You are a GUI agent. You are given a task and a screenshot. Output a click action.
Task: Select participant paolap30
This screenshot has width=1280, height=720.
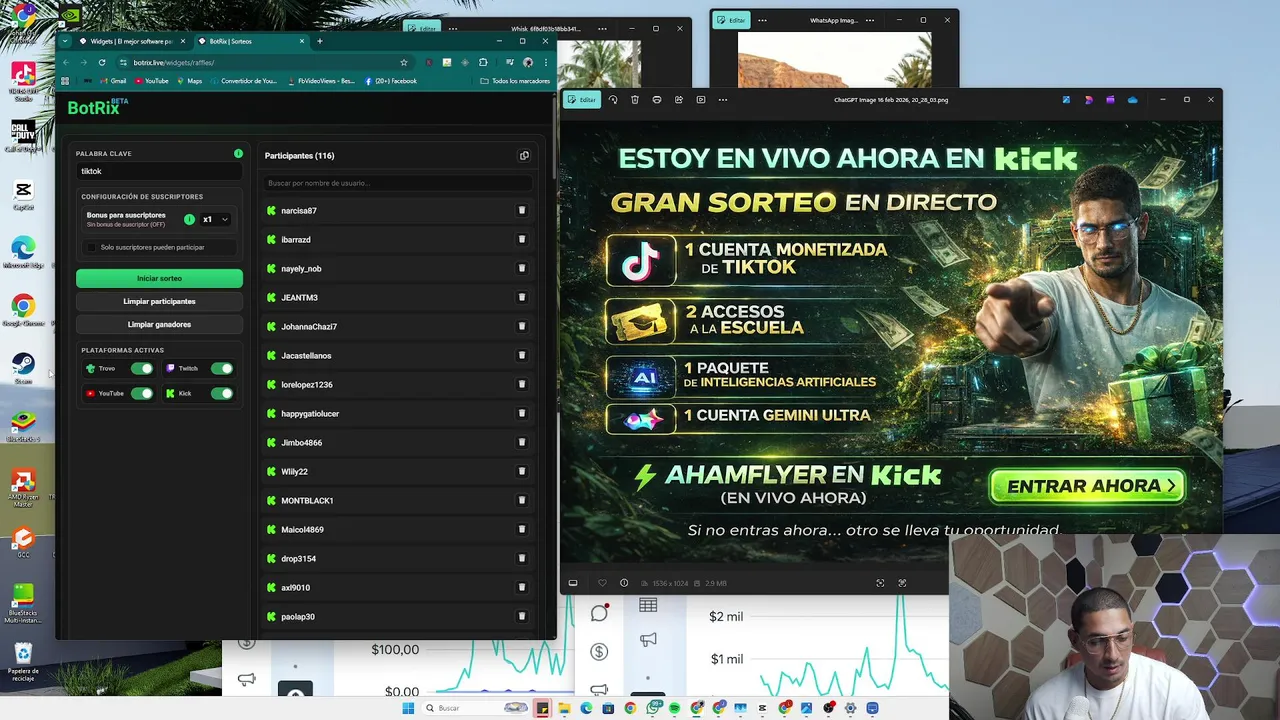pyautogui.click(x=298, y=616)
